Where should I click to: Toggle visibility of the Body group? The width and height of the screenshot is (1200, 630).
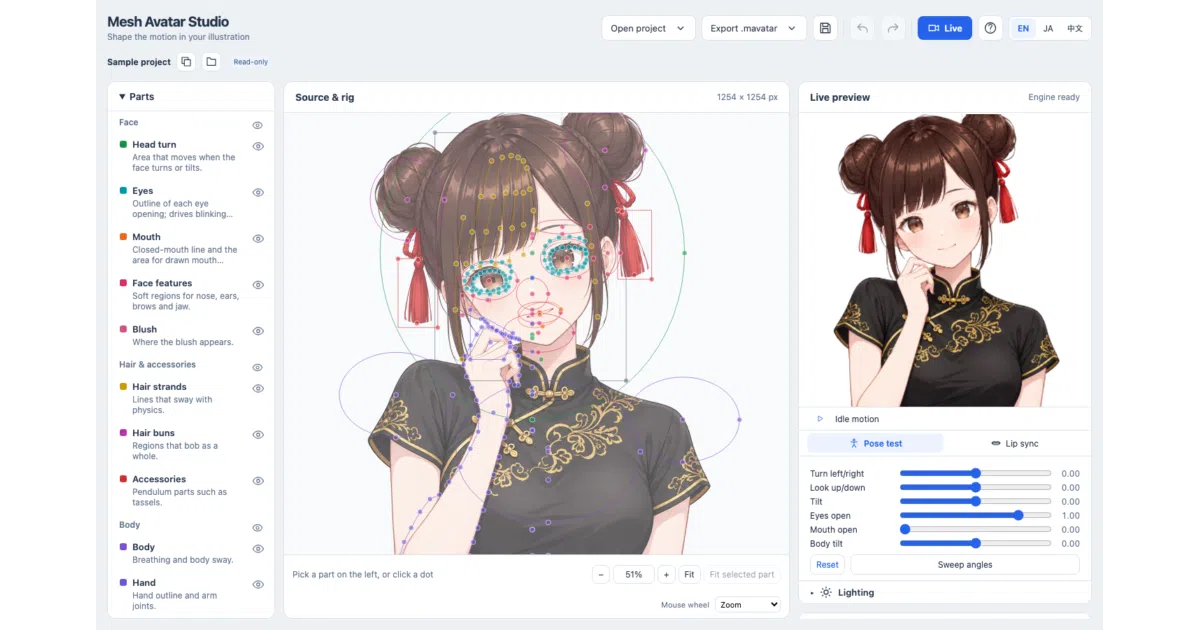[257, 528]
